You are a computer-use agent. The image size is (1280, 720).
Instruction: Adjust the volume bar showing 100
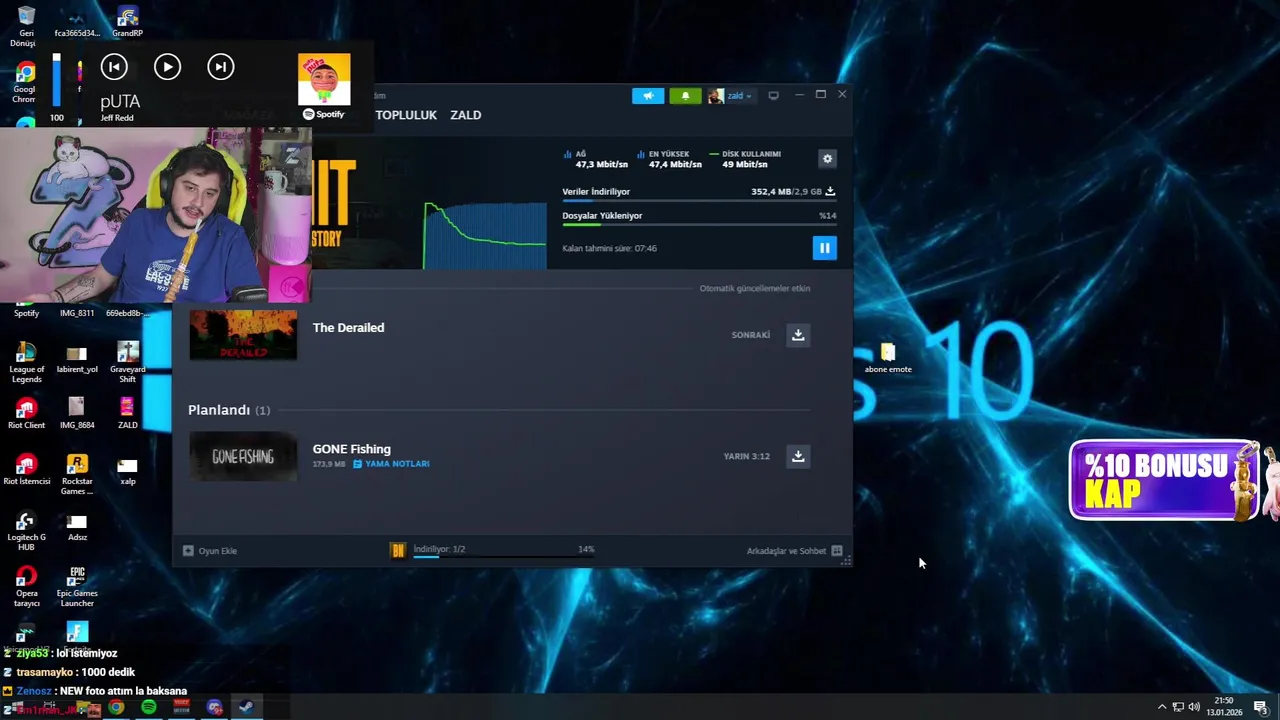point(57,80)
